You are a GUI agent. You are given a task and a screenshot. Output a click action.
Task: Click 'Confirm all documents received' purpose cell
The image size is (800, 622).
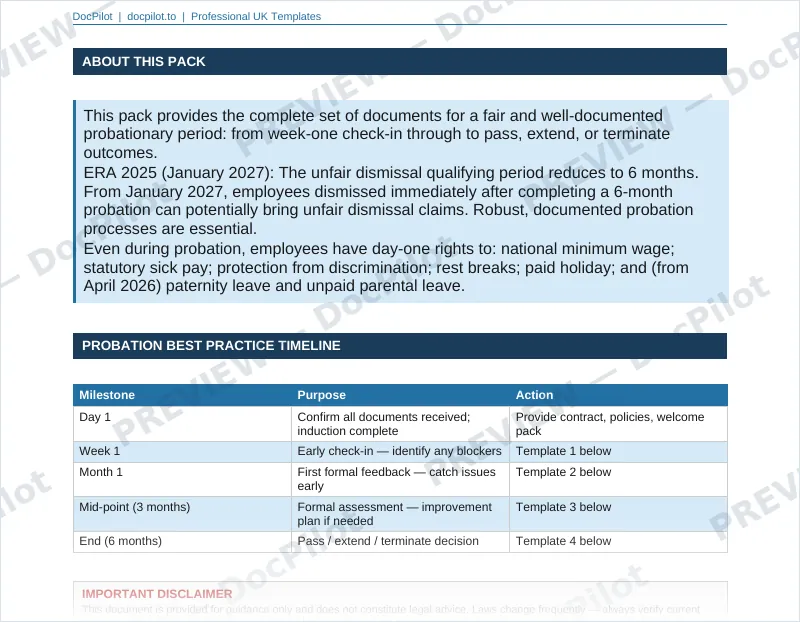(400, 424)
